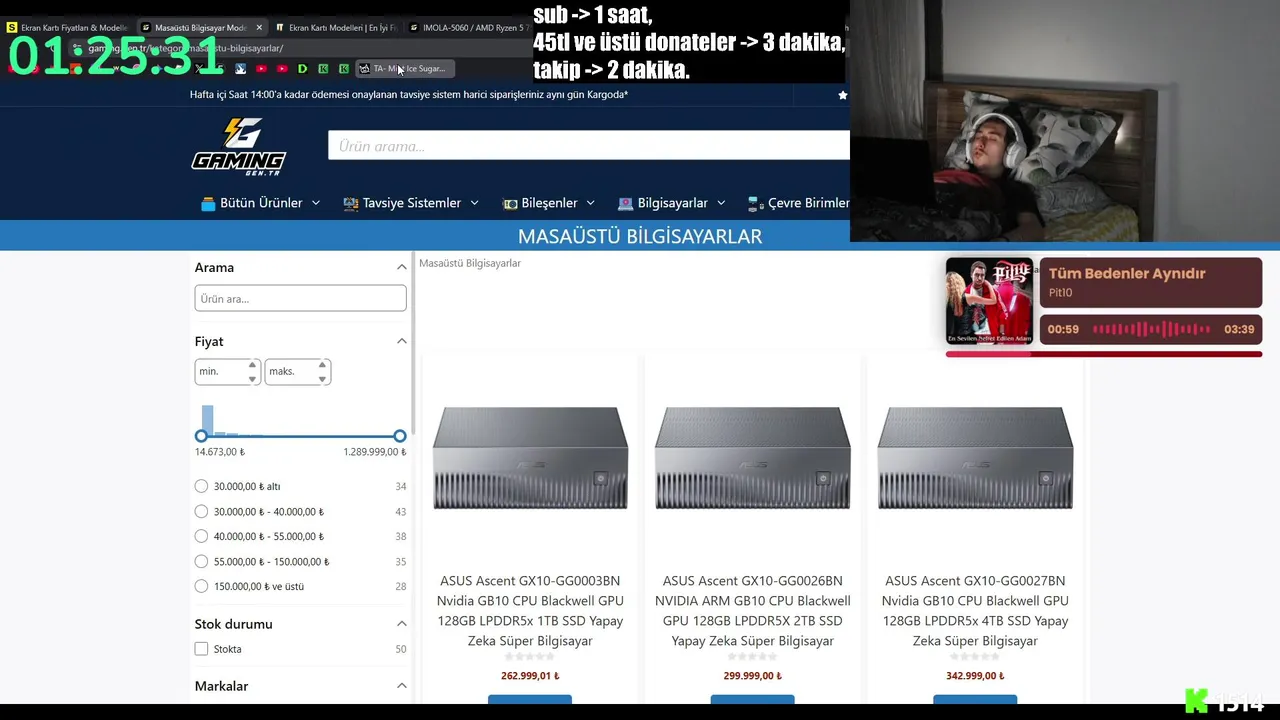Open ASUS Ascent GX10-GG0026BN product link

click(x=753, y=611)
